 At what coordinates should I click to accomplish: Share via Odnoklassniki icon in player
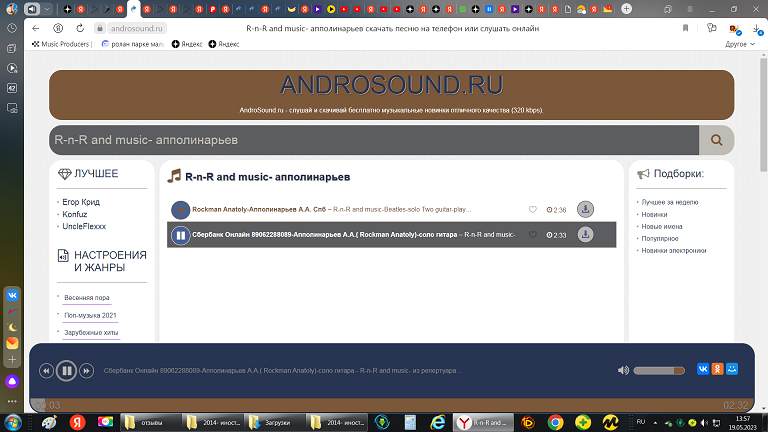coord(718,369)
